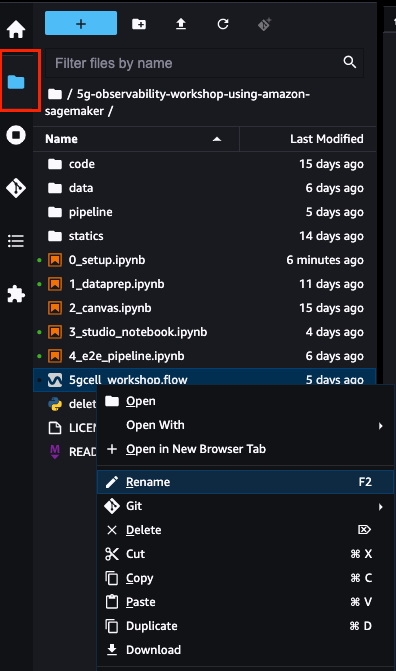
Task: Click the LICENSE file icon
Action: pyautogui.click(x=55, y=428)
